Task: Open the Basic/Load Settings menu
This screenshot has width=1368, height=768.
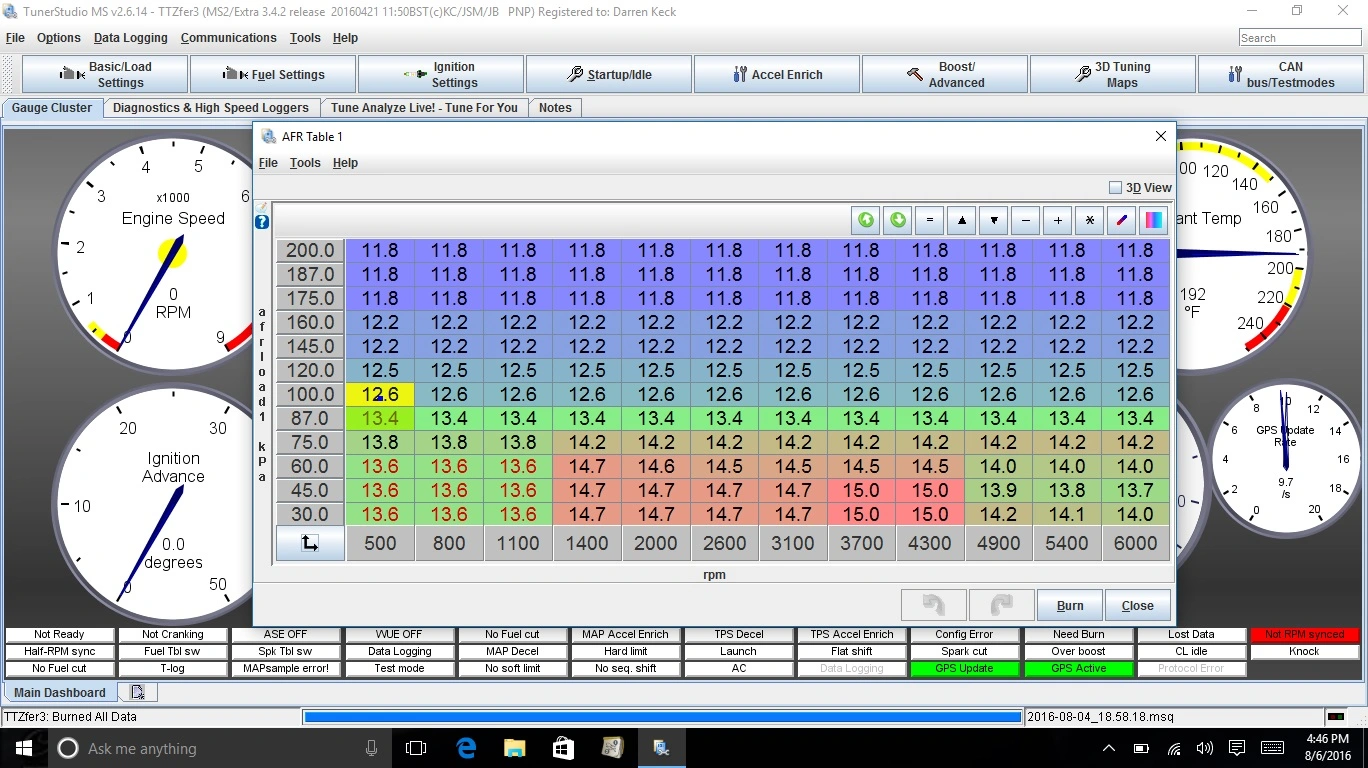Action: (105, 75)
